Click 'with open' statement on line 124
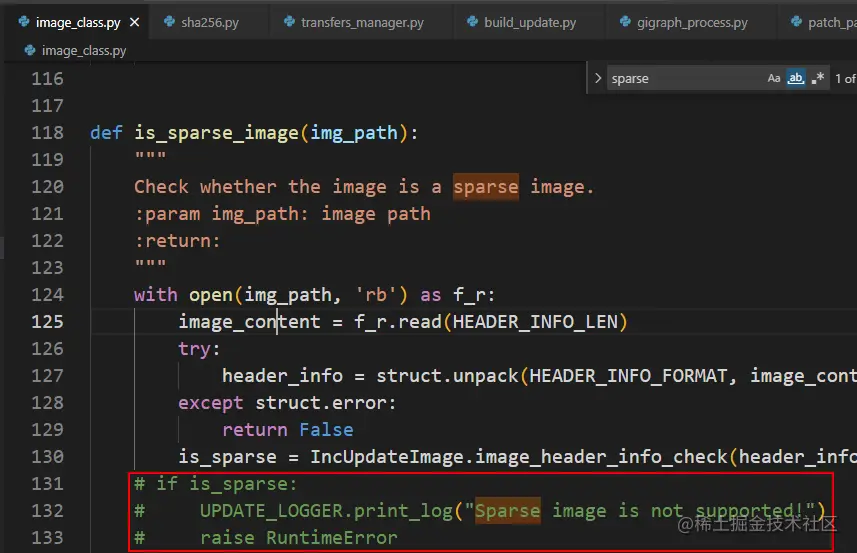Viewport: 857px width, 553px height. coord(315,295)
